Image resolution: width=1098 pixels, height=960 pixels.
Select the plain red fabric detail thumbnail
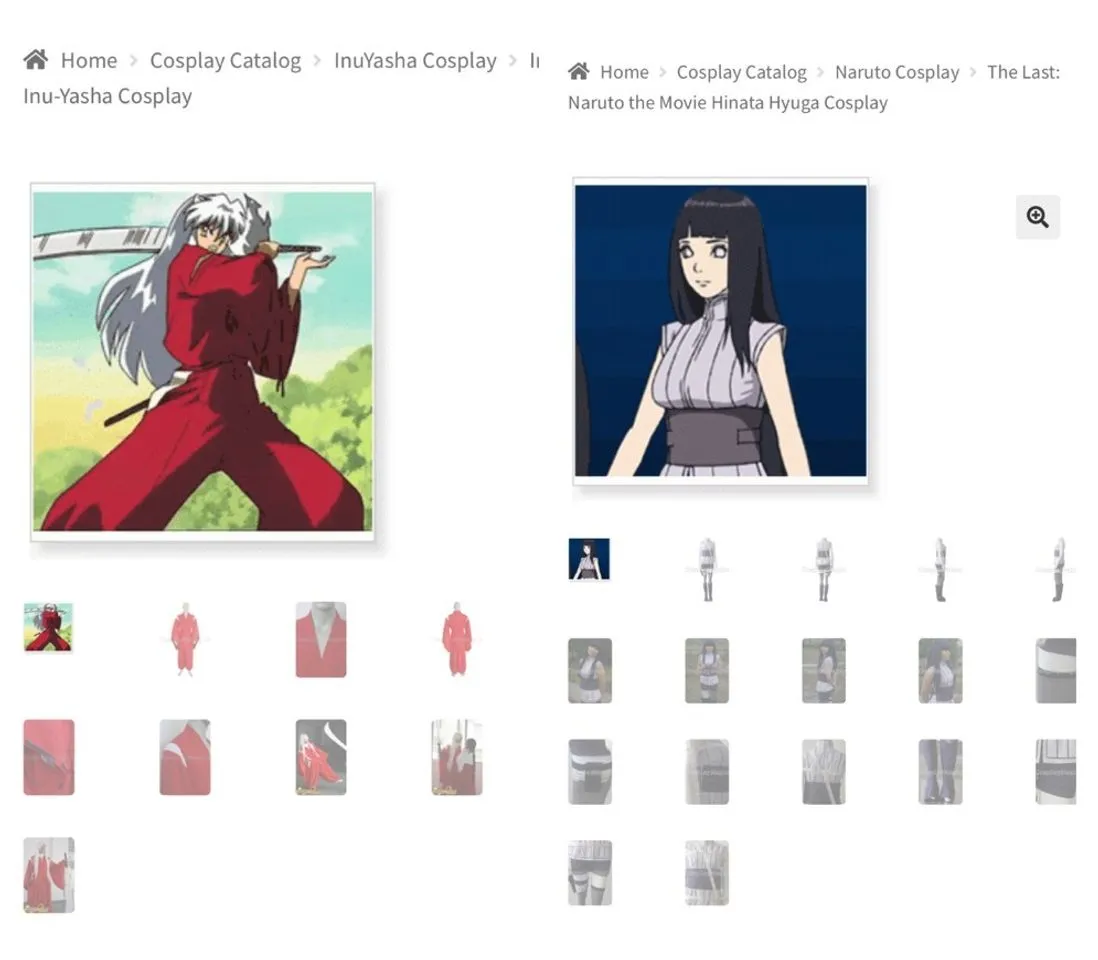tap(49, 757)
